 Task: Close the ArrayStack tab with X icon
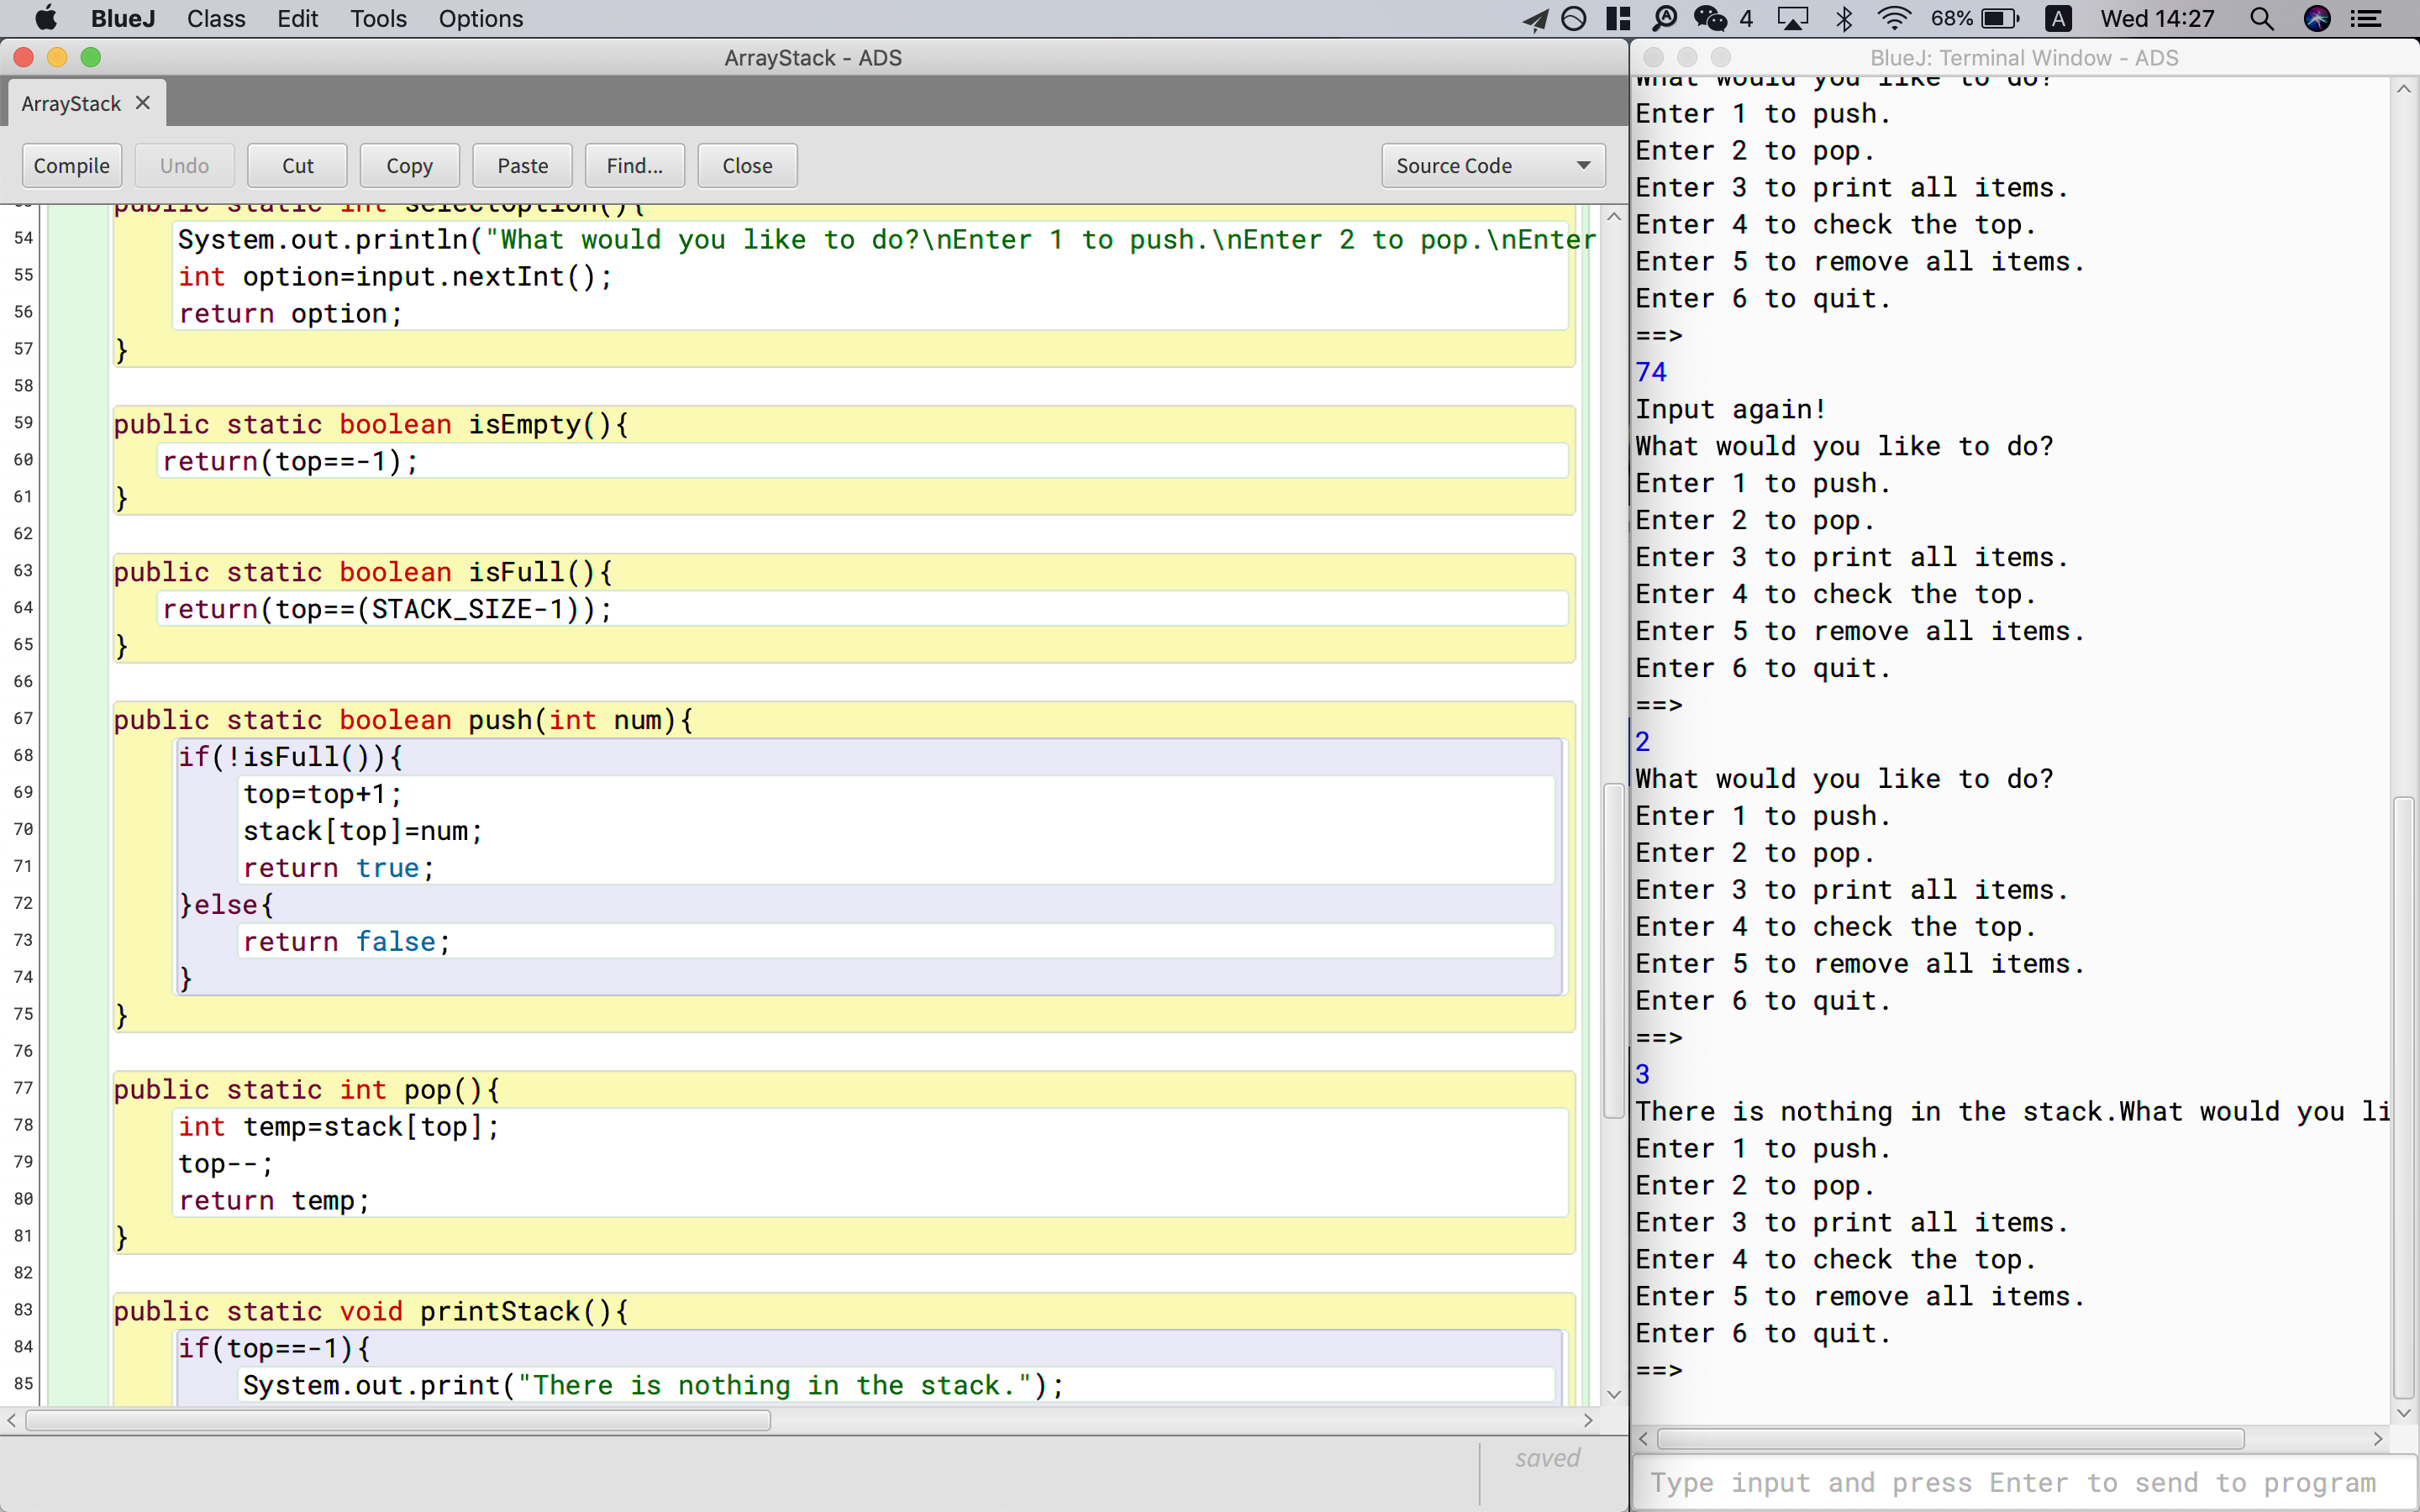point(143,103)
